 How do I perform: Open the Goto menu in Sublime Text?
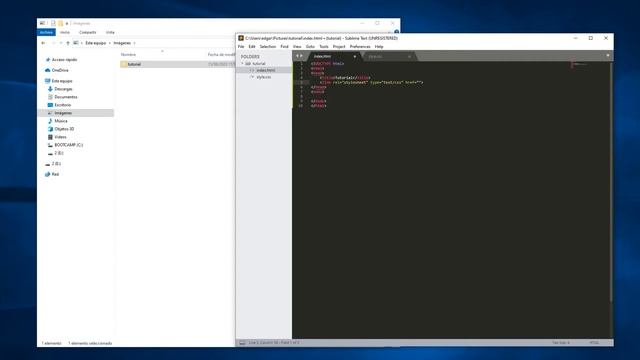tap(310, 47)
